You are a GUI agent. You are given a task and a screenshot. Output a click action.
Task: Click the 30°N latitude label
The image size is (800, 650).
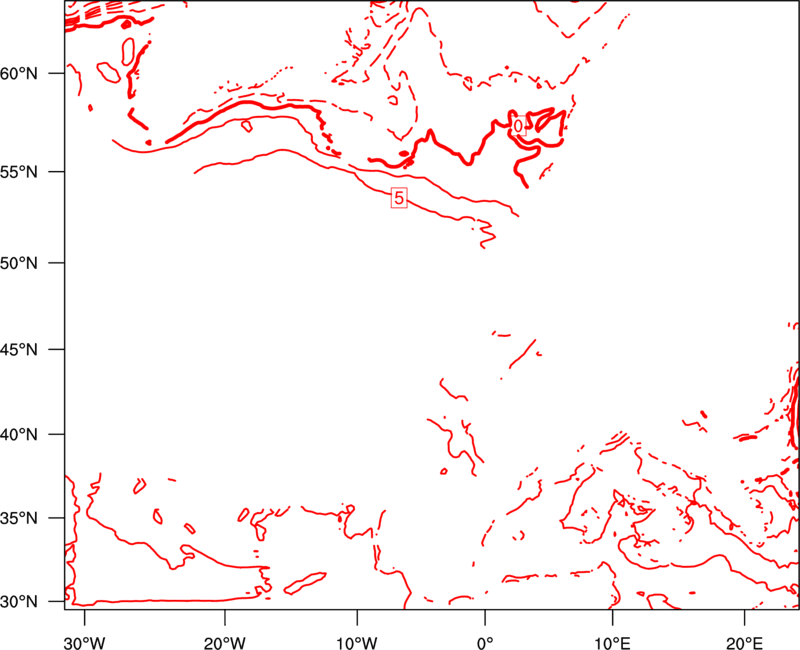coord(19,602)
